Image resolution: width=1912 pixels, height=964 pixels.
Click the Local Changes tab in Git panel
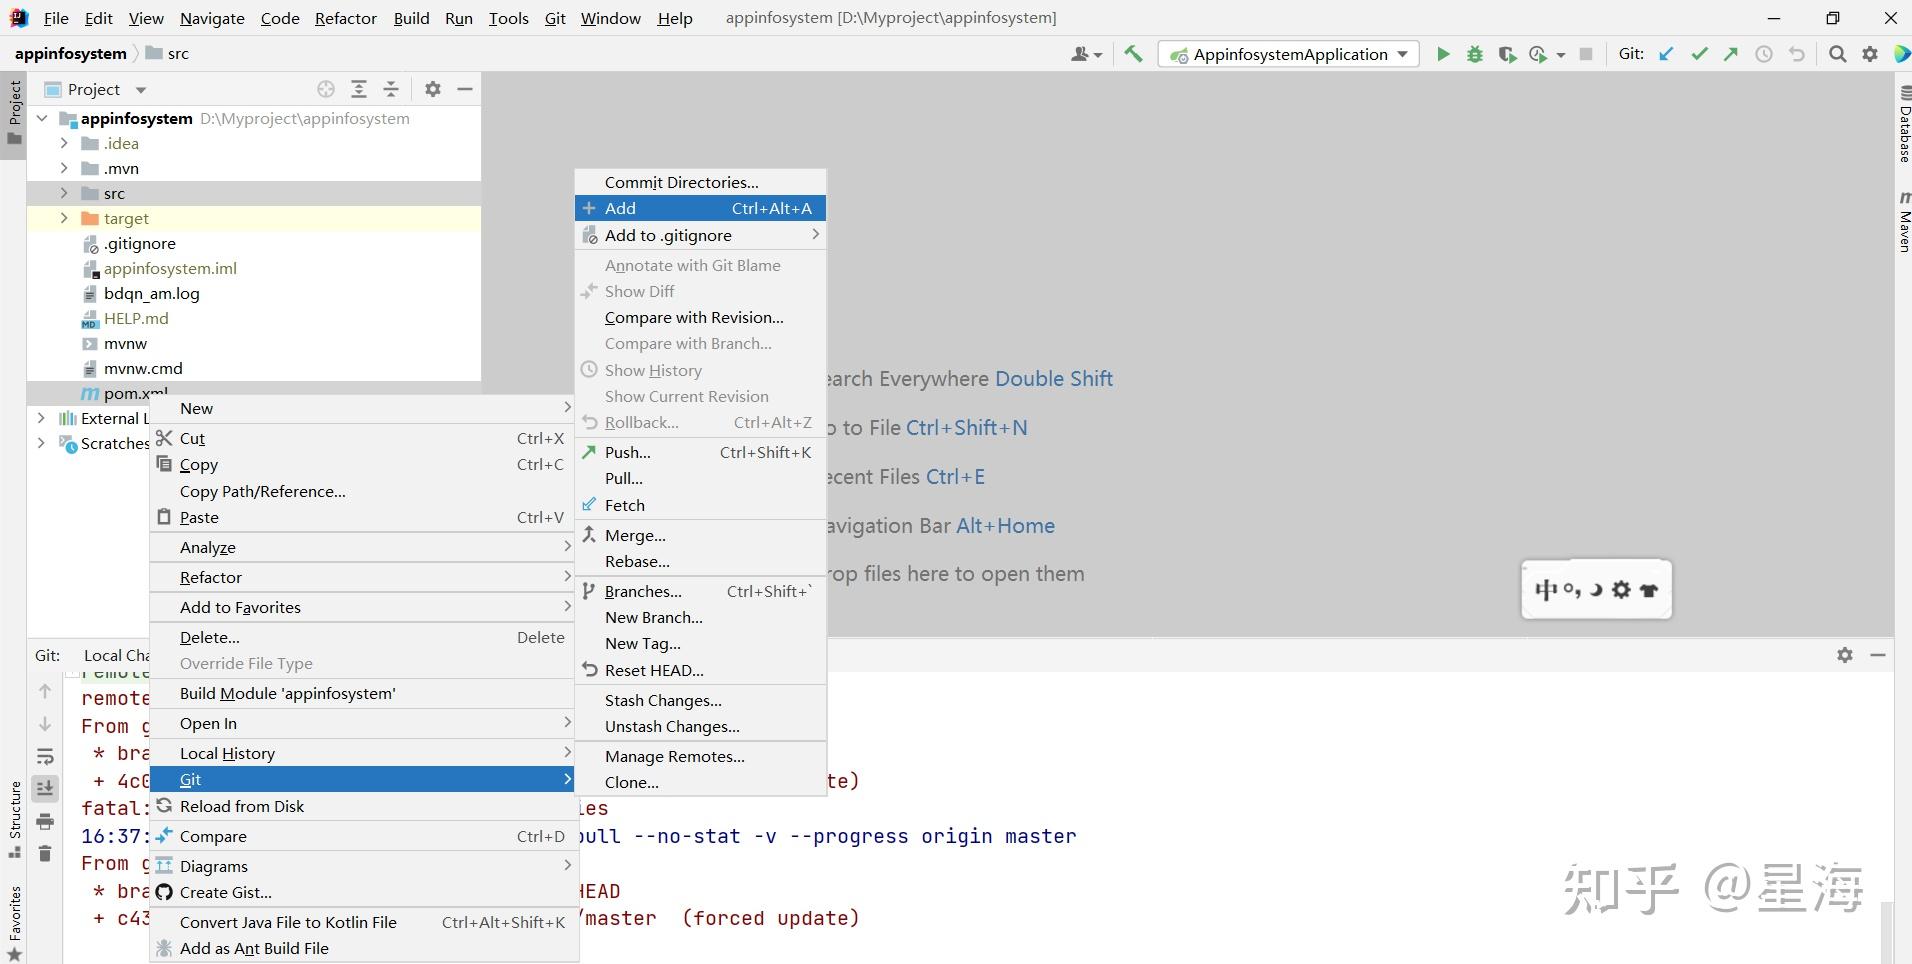pos(116,655)
